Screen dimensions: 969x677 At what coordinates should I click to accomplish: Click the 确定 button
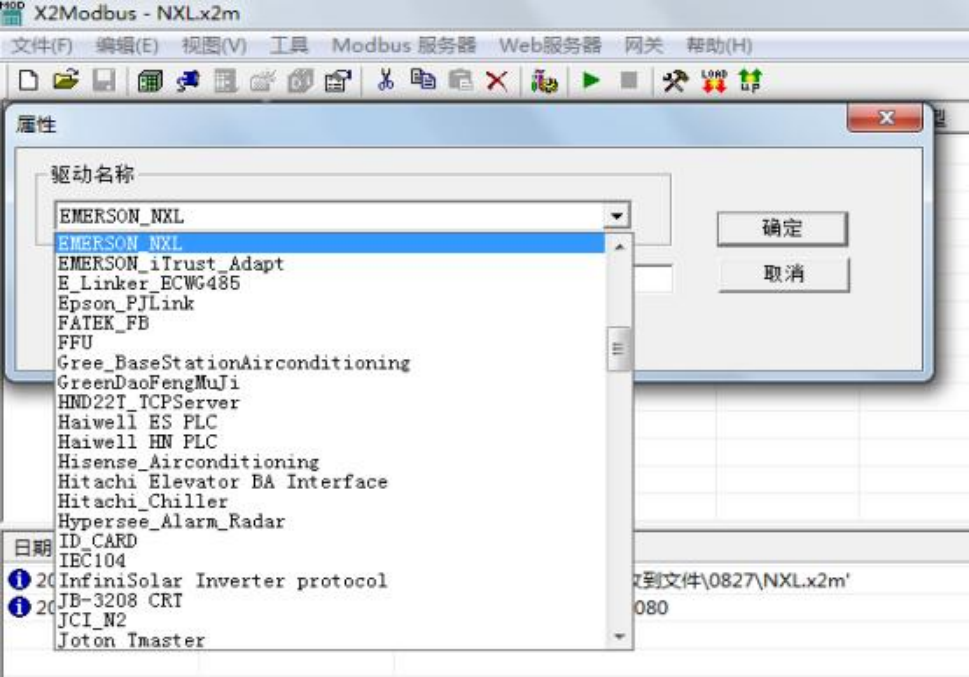click(x=782, y=228)
